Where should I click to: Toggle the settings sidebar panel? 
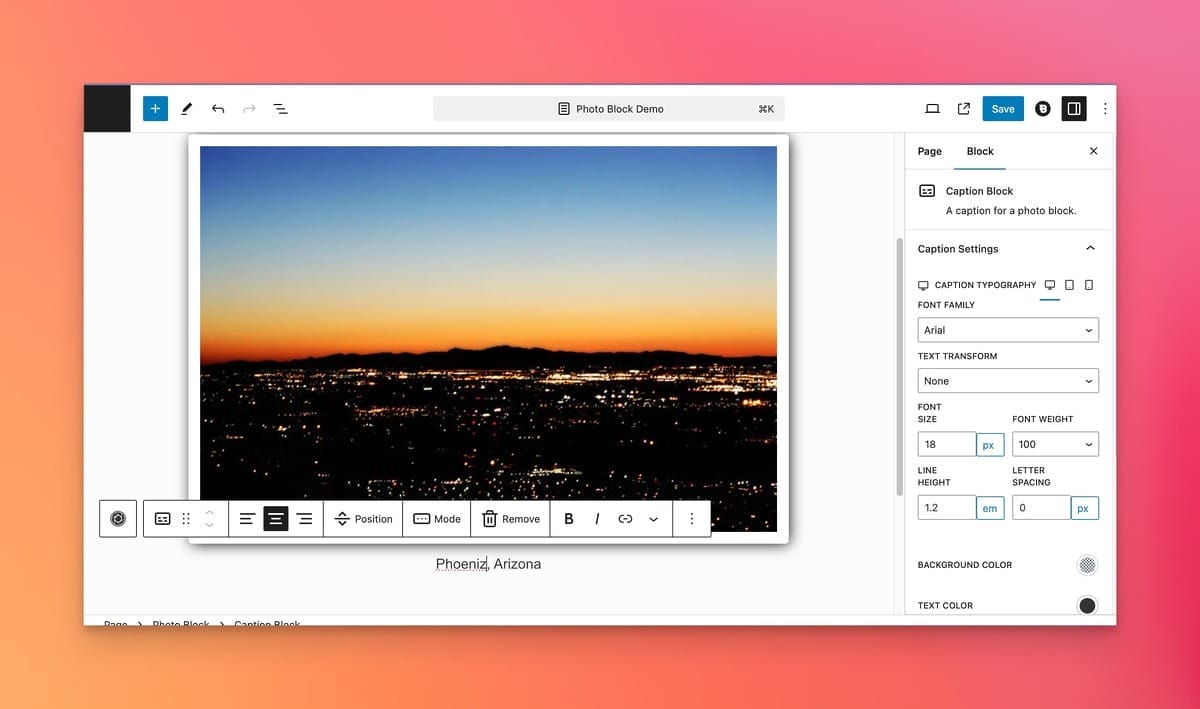(1074, 109)
